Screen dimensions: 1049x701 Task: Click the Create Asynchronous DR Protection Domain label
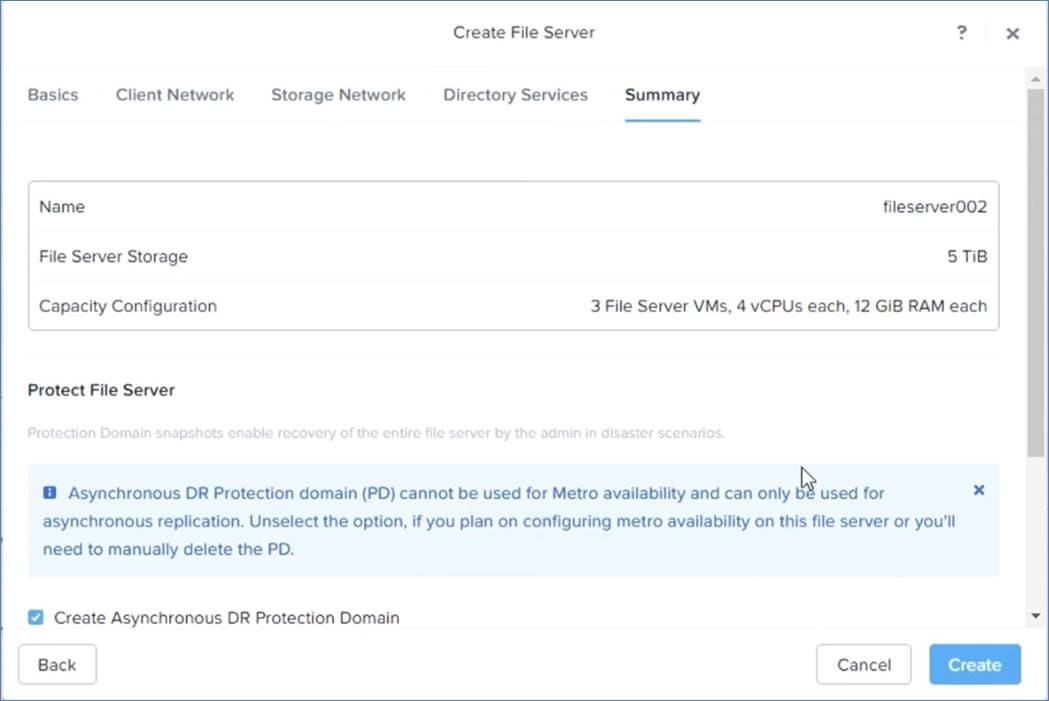pos(226,617)
